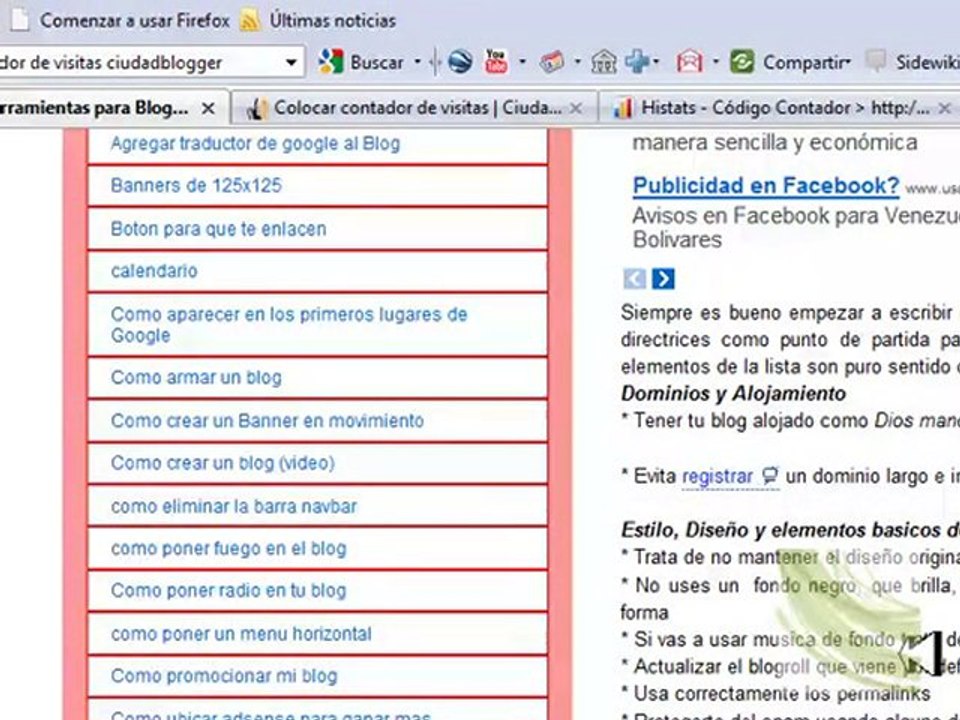
Task: Click the green Compartir icon
Action: coord(742,62)
